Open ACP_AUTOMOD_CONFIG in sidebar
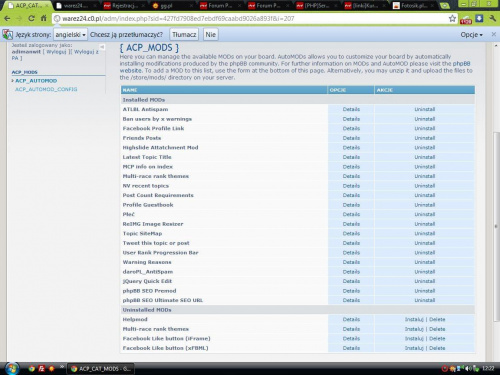The width and height of the screenshot is (500, 375). point(46,89)
